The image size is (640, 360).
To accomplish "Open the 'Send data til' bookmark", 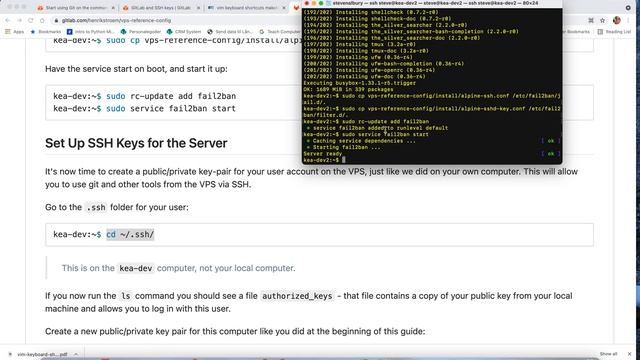I will (x=230, y=31).
